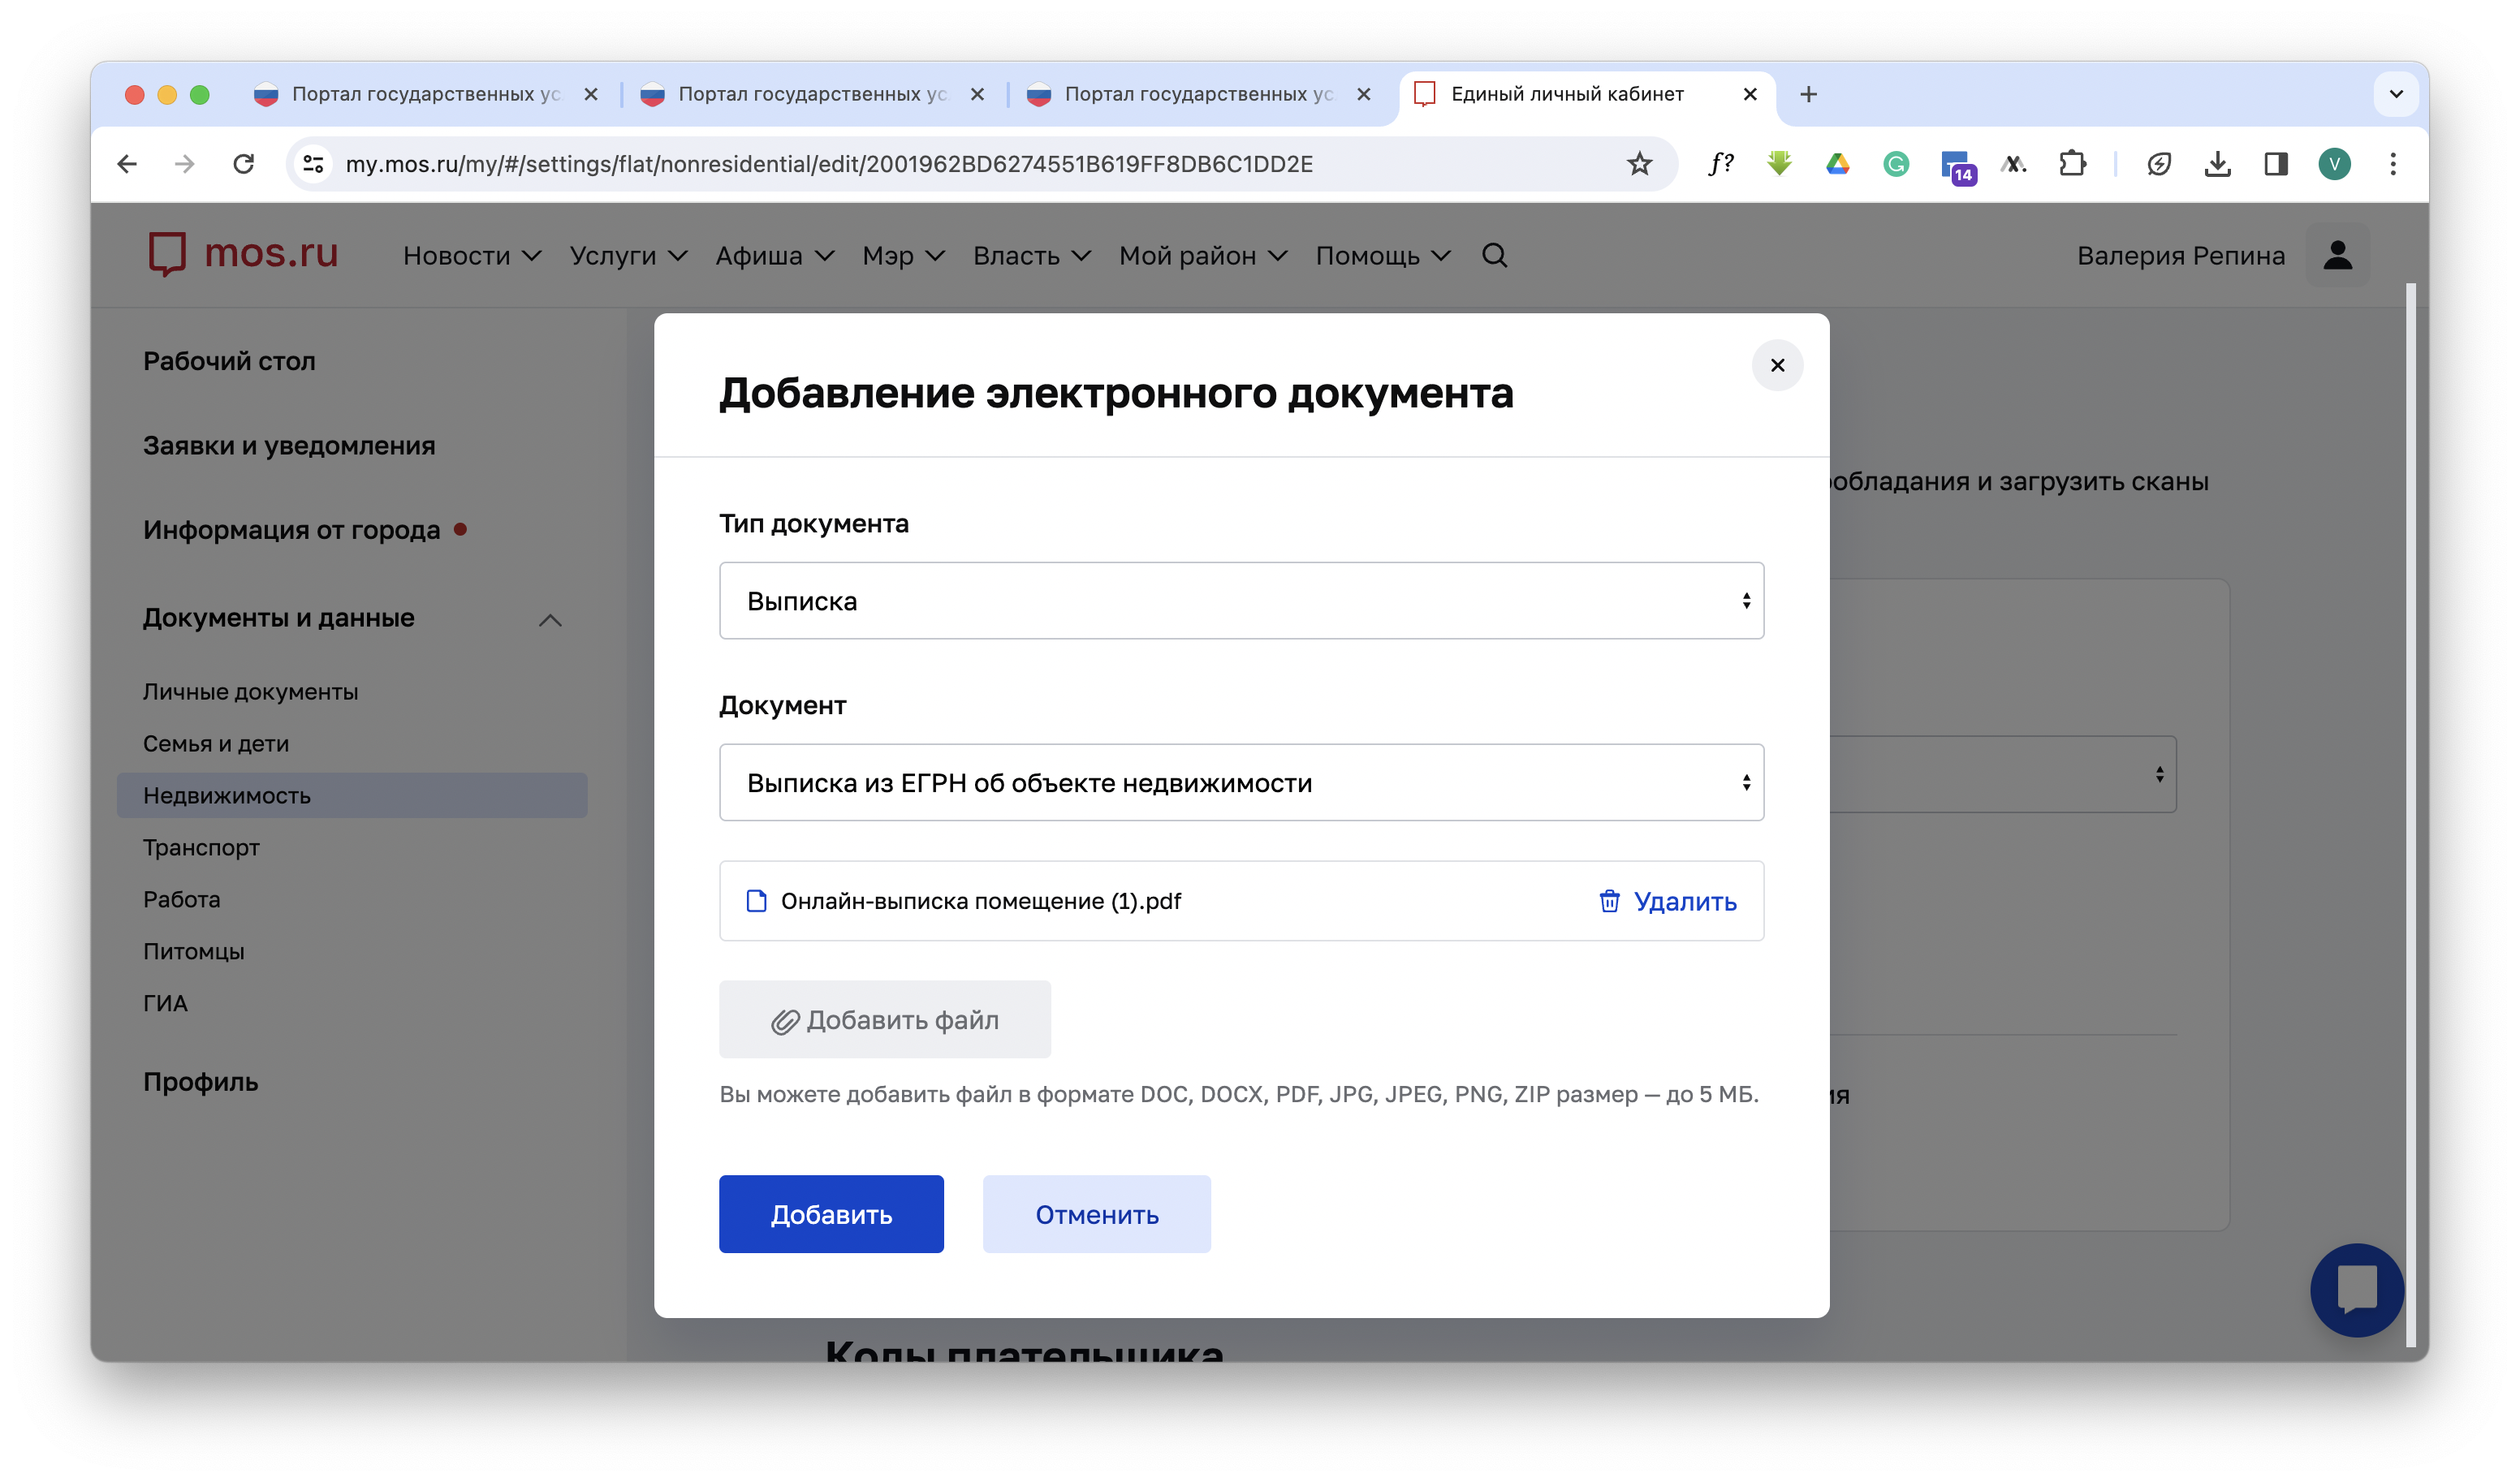Open Профиль in sidebar
The height and width of the screenshot is (1482, 2520).
tap(200, 1081)
